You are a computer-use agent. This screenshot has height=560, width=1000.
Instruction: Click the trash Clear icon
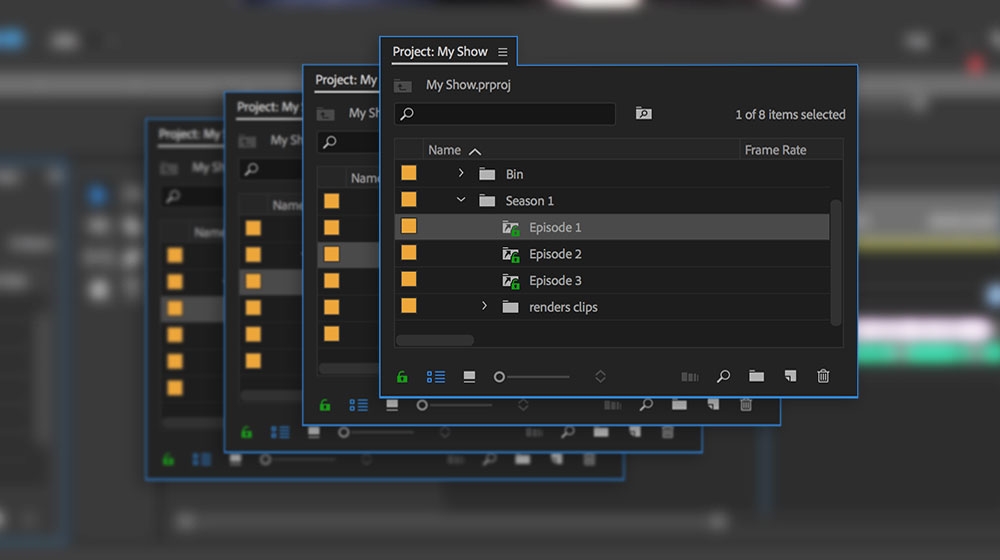tap(823, 376)
